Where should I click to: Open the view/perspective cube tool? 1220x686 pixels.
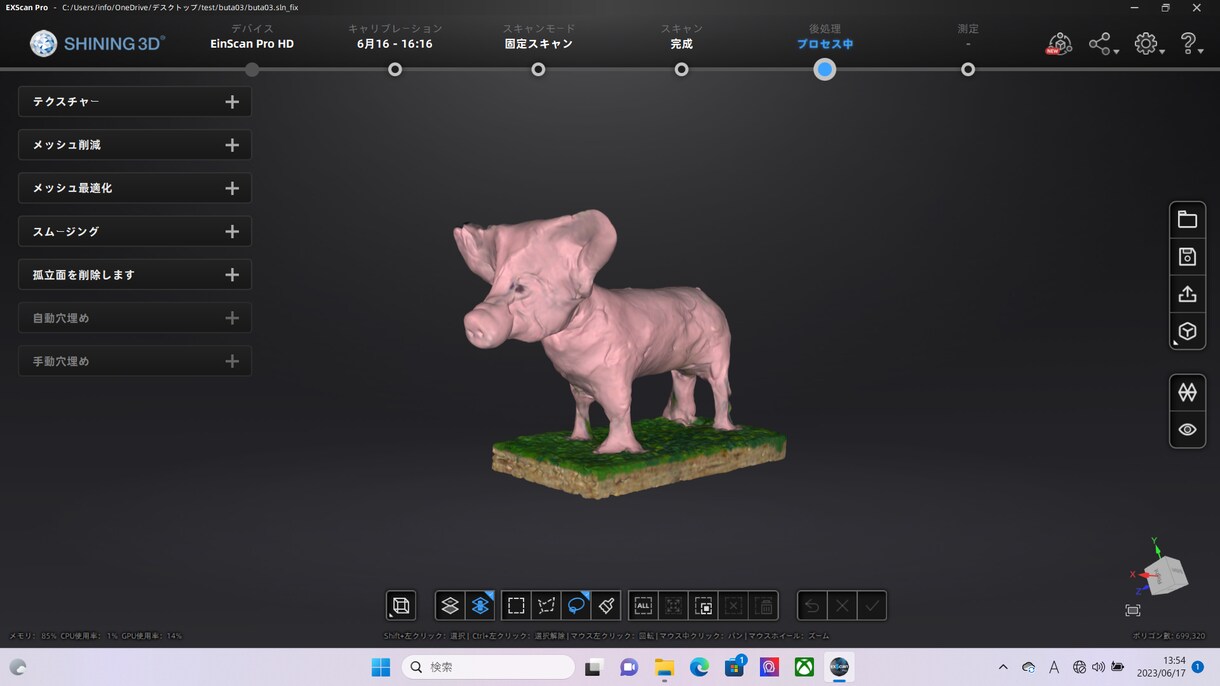[x=401, y=605]
